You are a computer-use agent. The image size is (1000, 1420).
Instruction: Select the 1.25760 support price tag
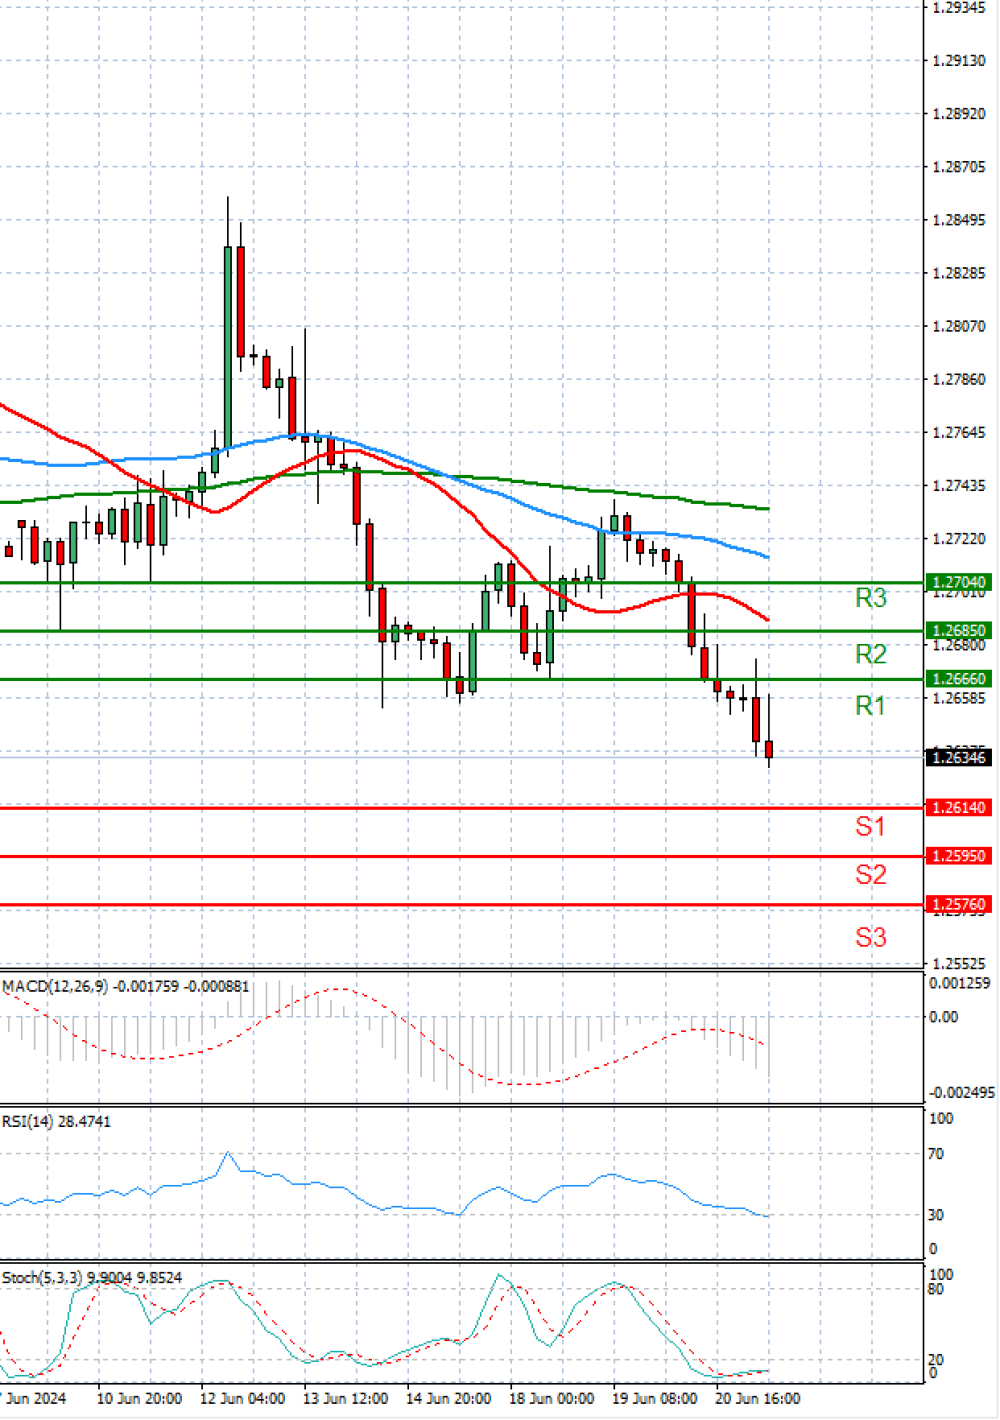(958, 904)
